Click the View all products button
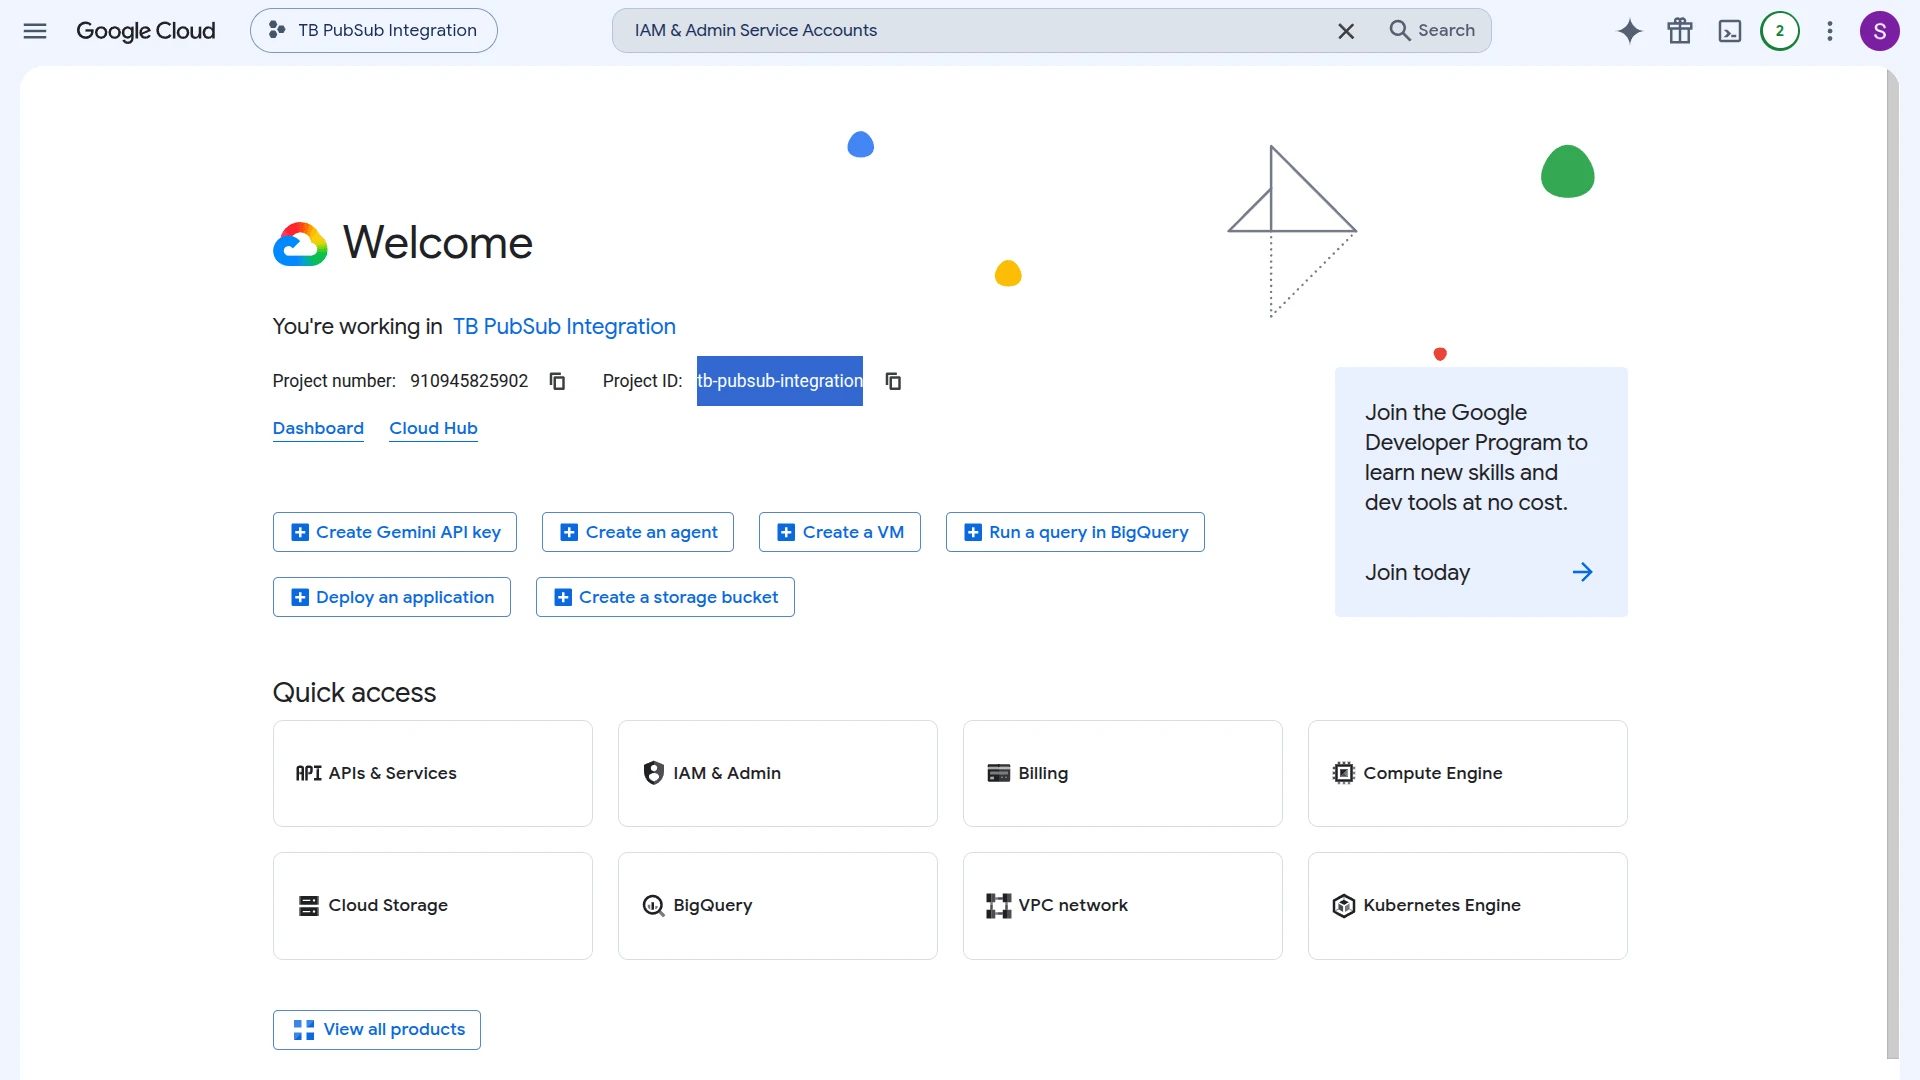 [x=377, y=1030]
